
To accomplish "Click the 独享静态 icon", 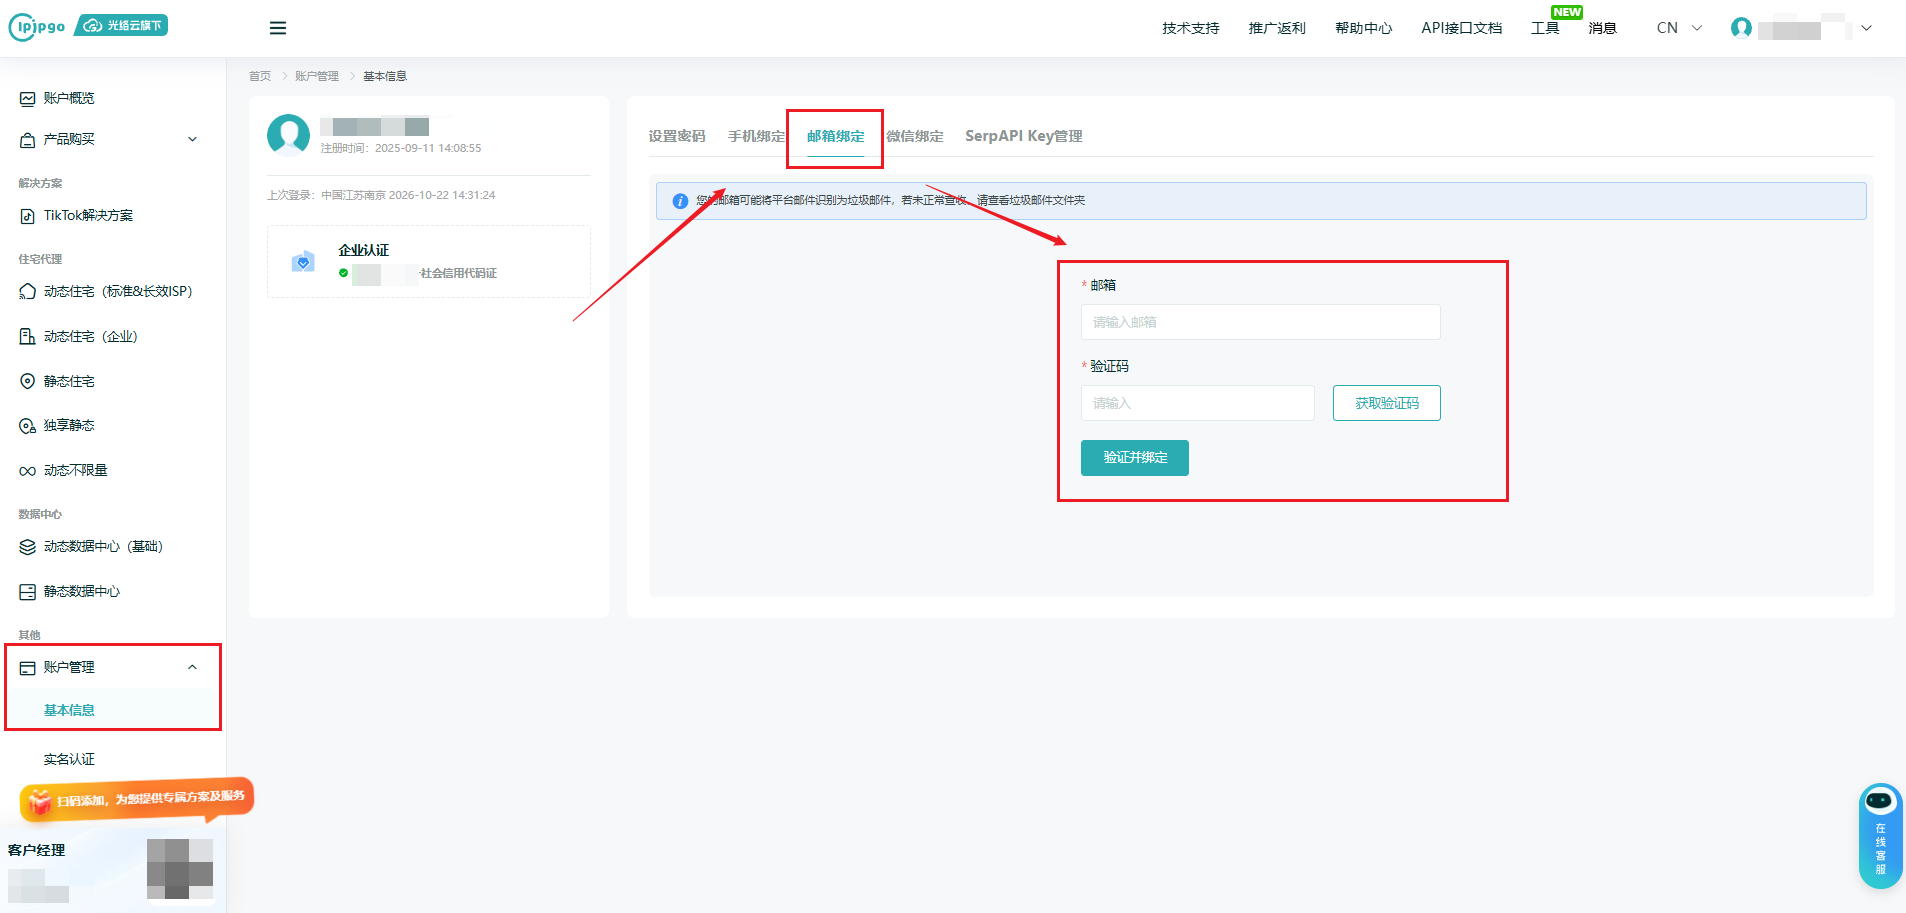I will click(x=28, y=426).
